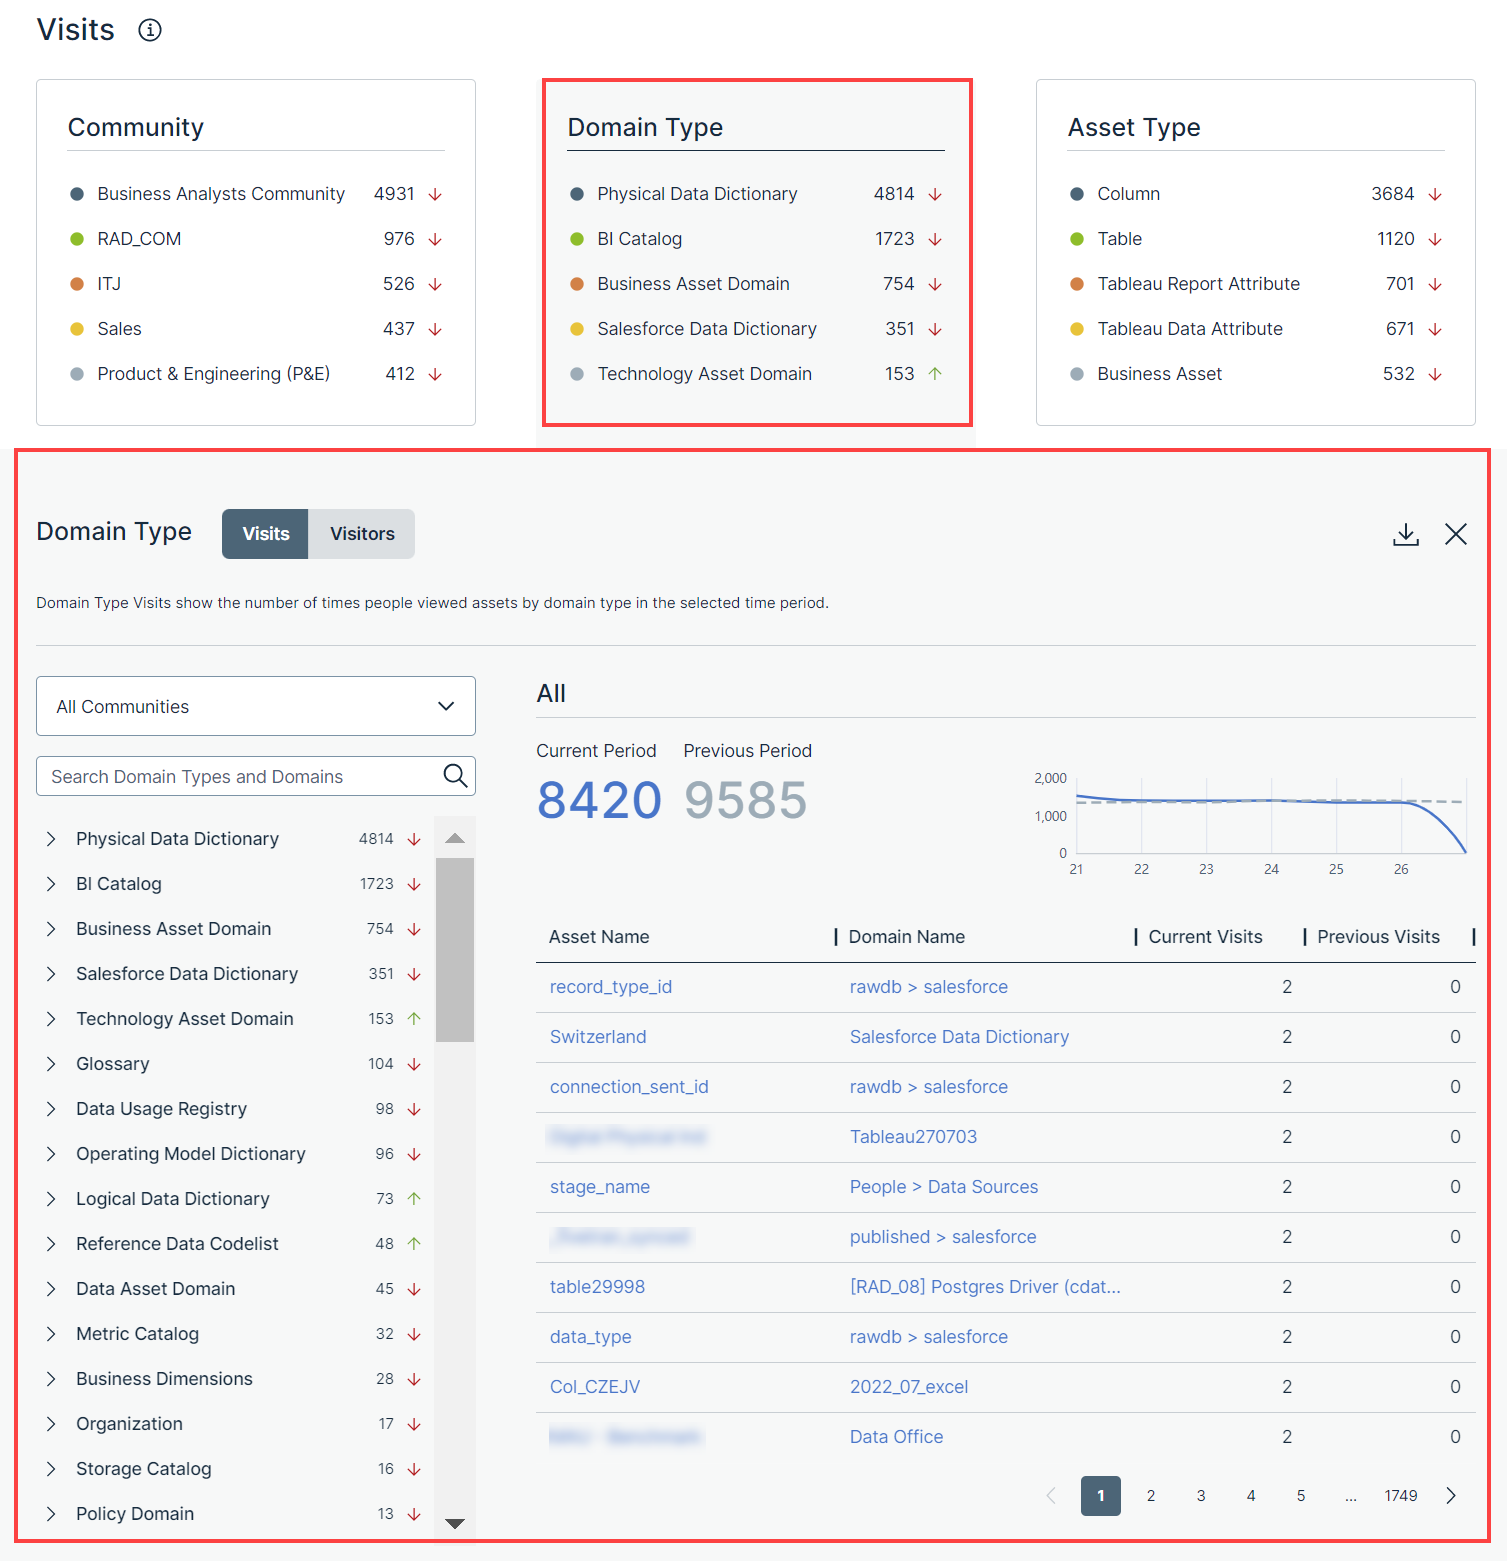Expand the Physical Data Dictionary tree item
This screenshot has height=1561, width=1507.
tap(51, 839)
